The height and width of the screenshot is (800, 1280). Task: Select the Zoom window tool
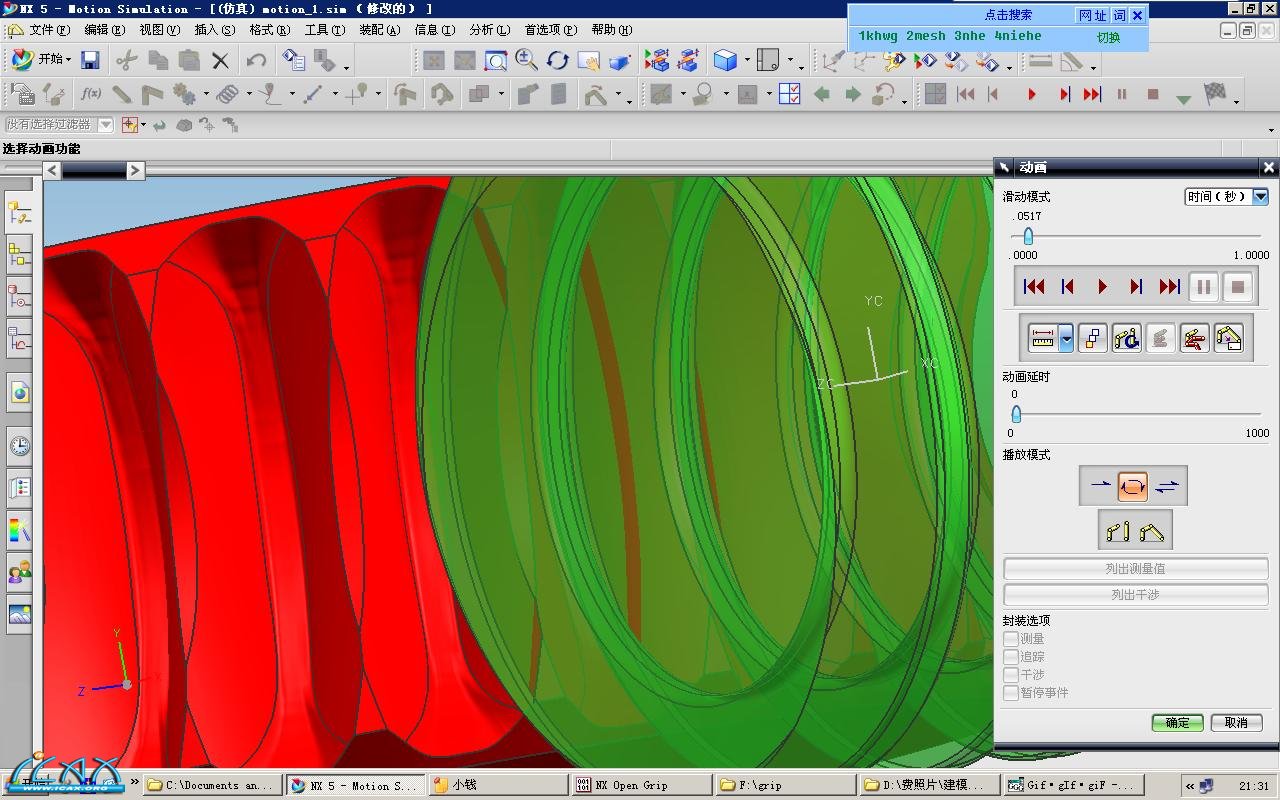point(496,61)
